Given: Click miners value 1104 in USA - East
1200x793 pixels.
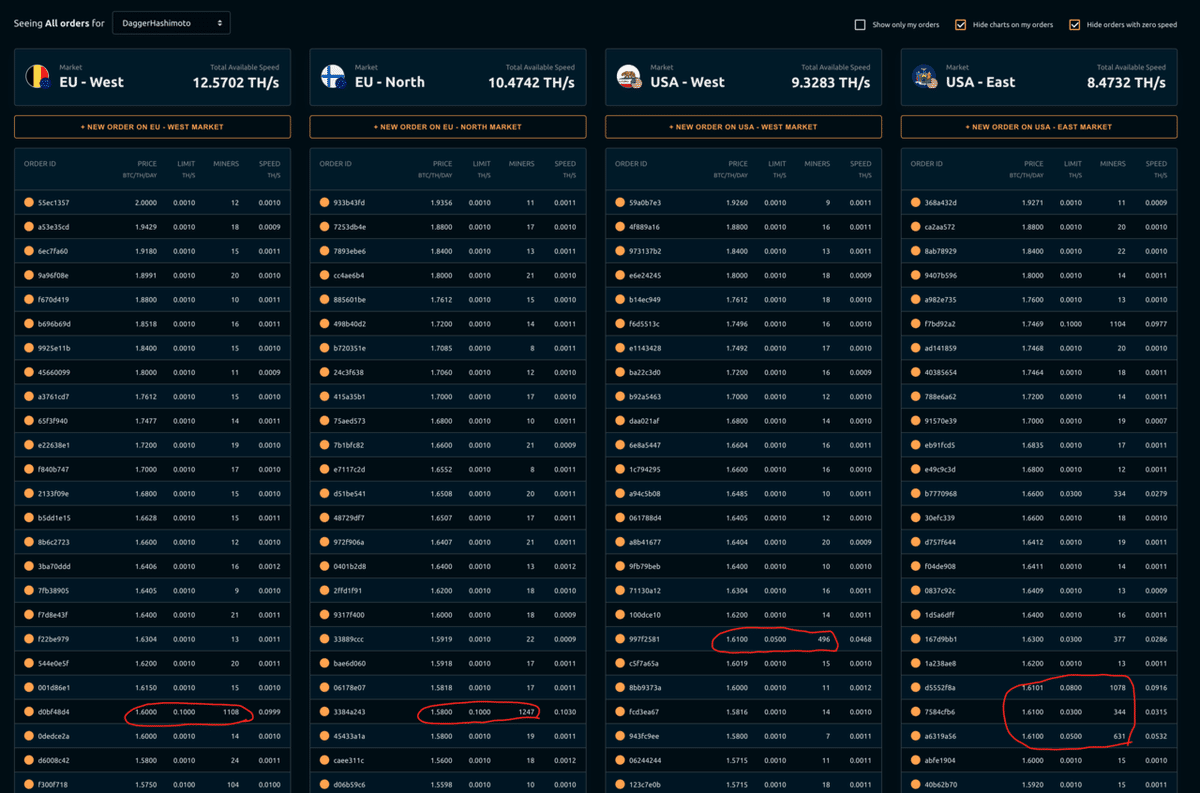Looking at the screenshot, I should pos(1117,324).
